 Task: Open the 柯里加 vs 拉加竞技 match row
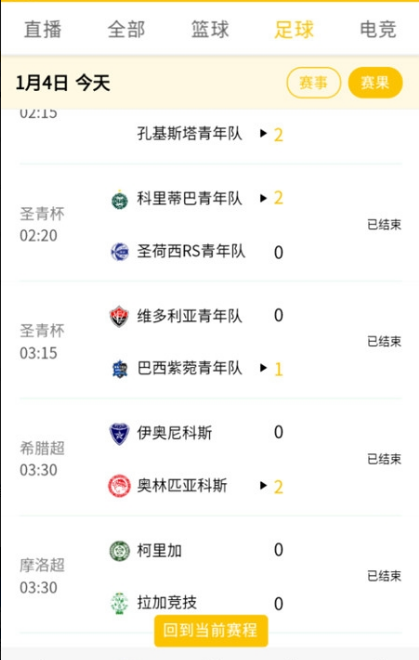pyautogui.click(x=211, y=575)
